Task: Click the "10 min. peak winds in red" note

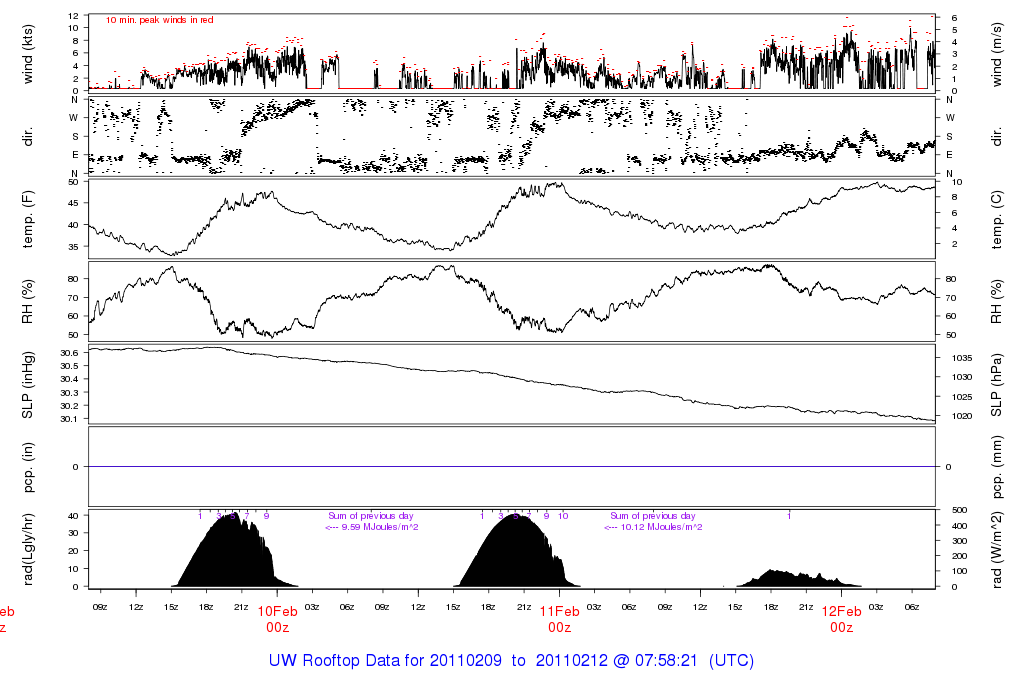Action: coord(159,20)
